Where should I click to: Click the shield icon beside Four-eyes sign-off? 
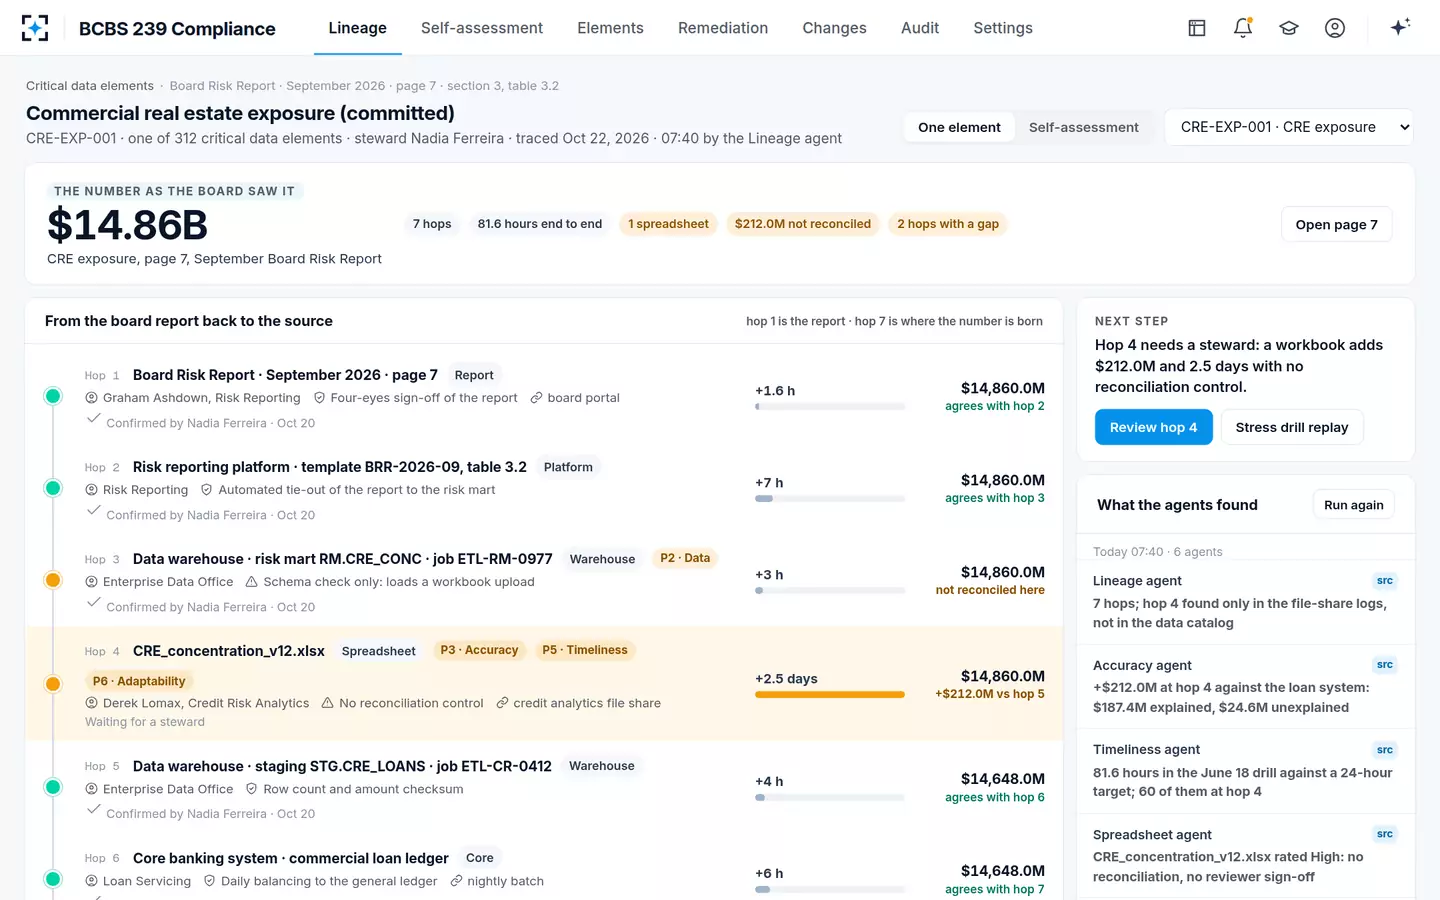319,398
